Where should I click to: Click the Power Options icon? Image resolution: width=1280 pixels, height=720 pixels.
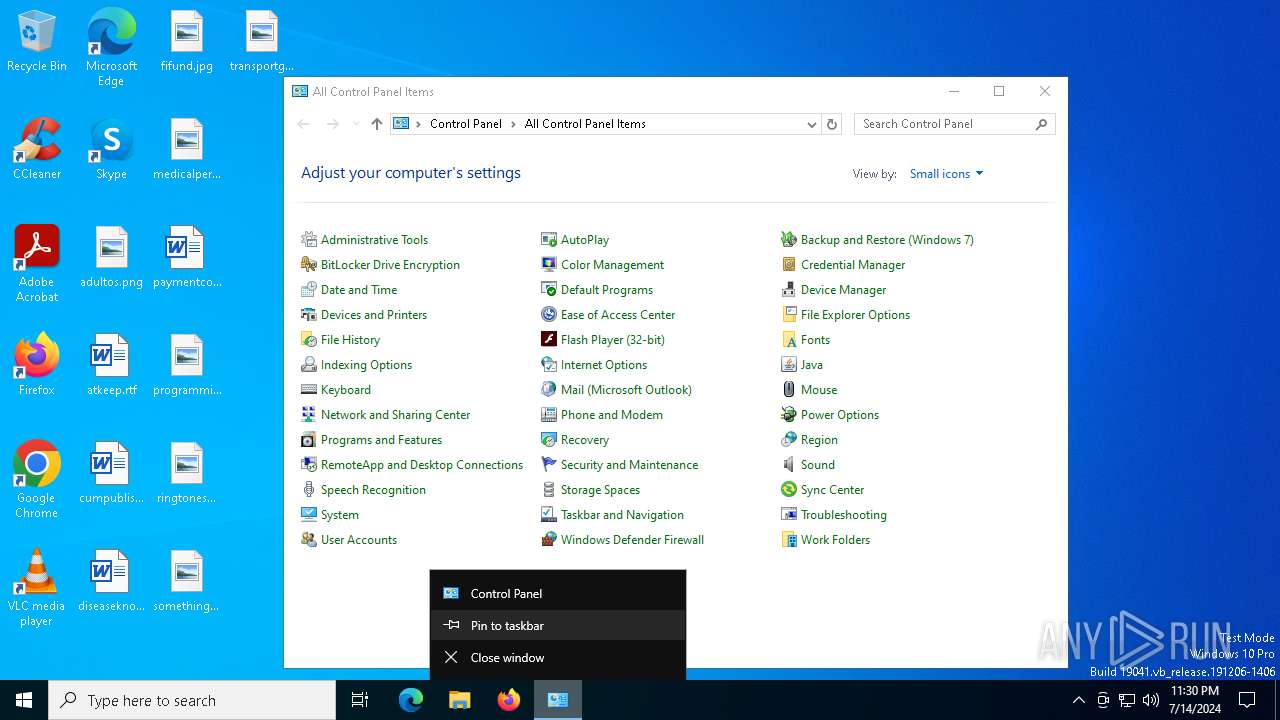pos(789,415)
